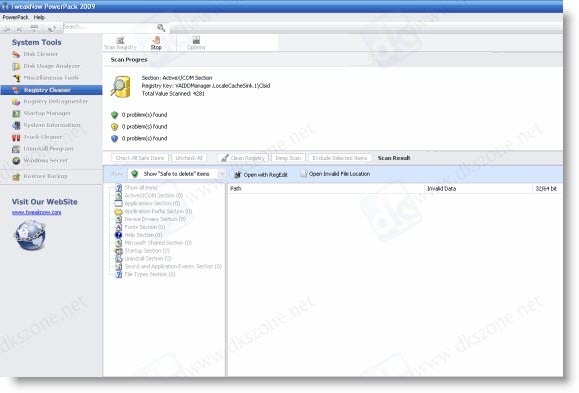Open Disk Usage Analyzer

[46, 66]
